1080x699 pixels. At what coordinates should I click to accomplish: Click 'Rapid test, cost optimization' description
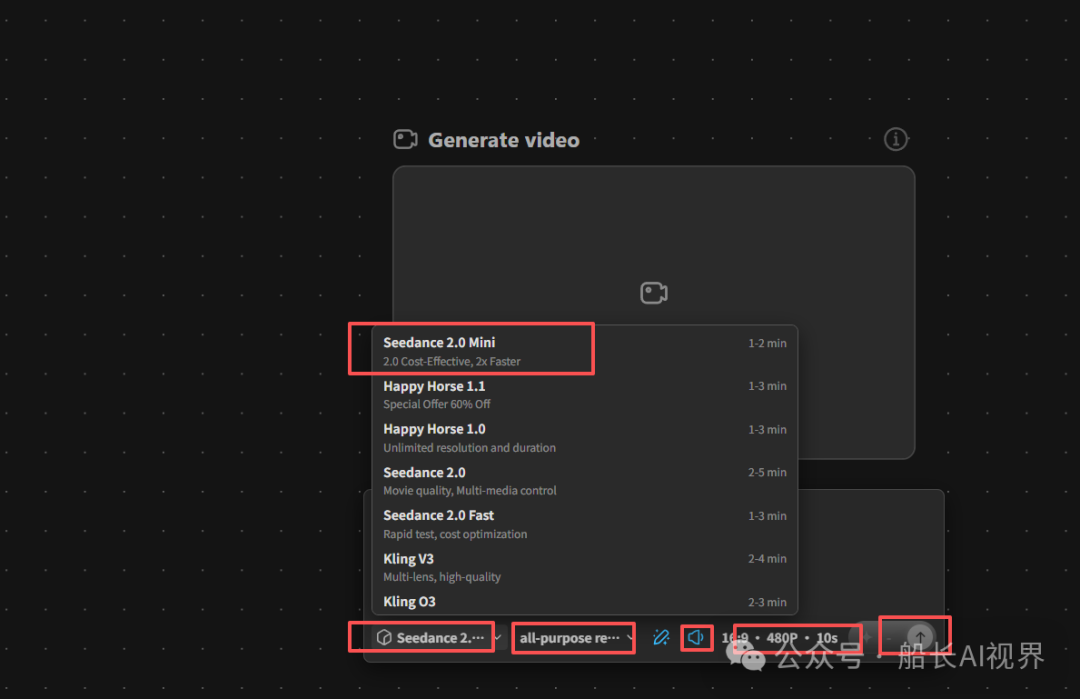coord(455,534)
